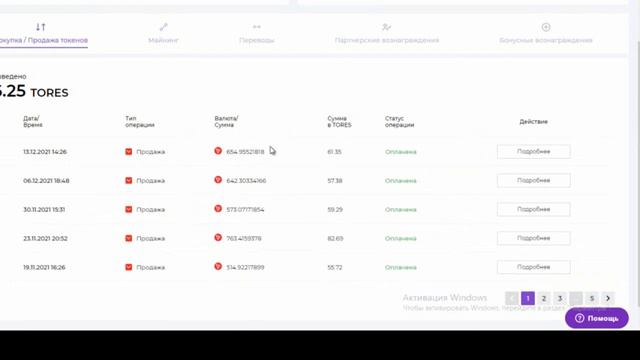Screen dimensions: 640x360
Task: Click the date 19.11.2021 16:26
Action: 44,267
